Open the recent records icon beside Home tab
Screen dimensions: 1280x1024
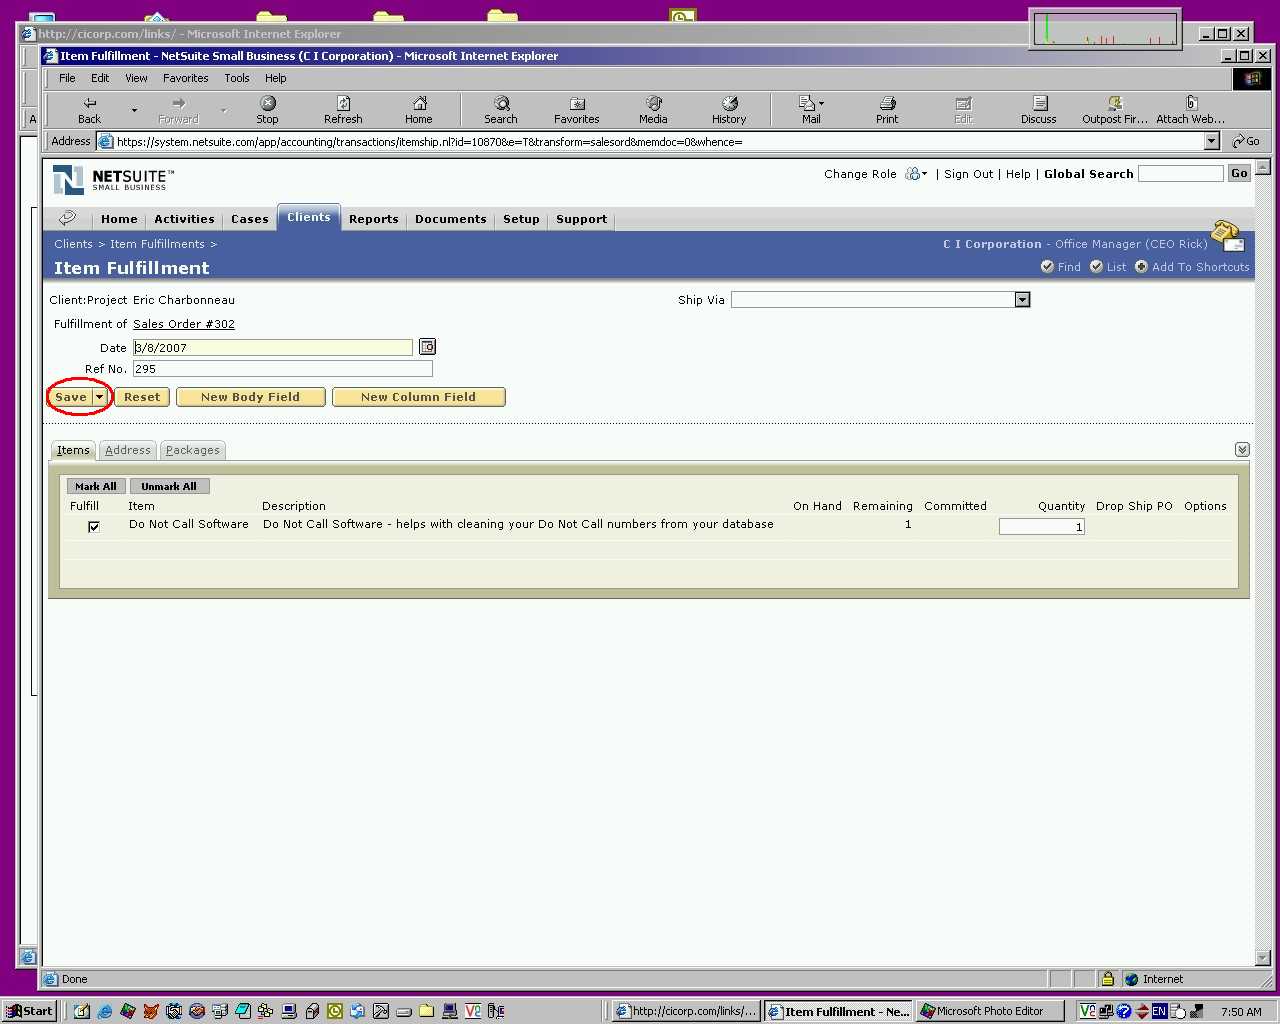(x=68, y=218)
